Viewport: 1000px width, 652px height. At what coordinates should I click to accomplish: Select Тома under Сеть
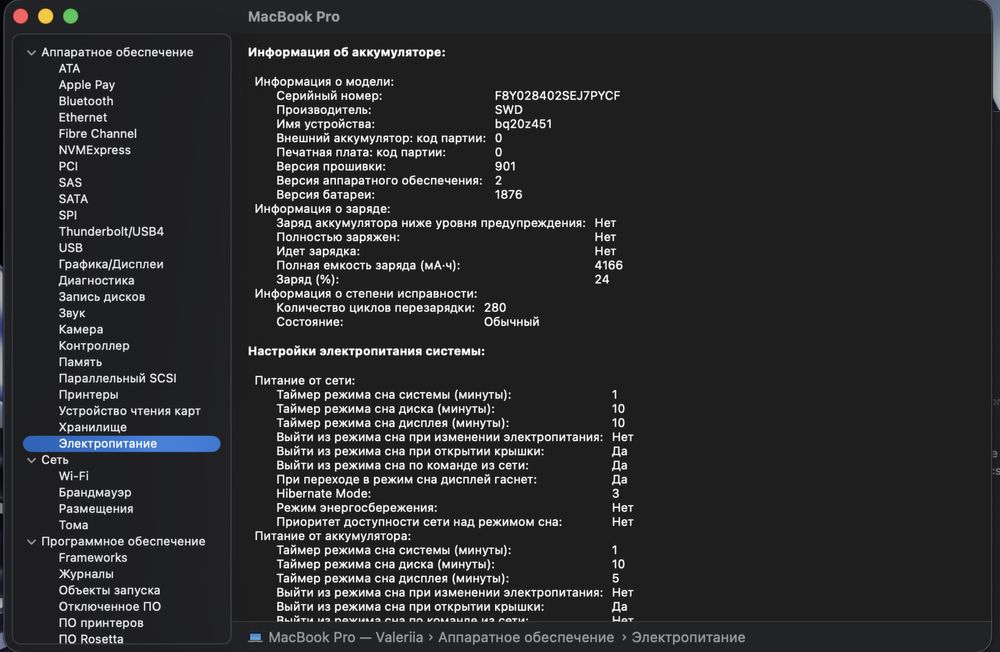73,525
